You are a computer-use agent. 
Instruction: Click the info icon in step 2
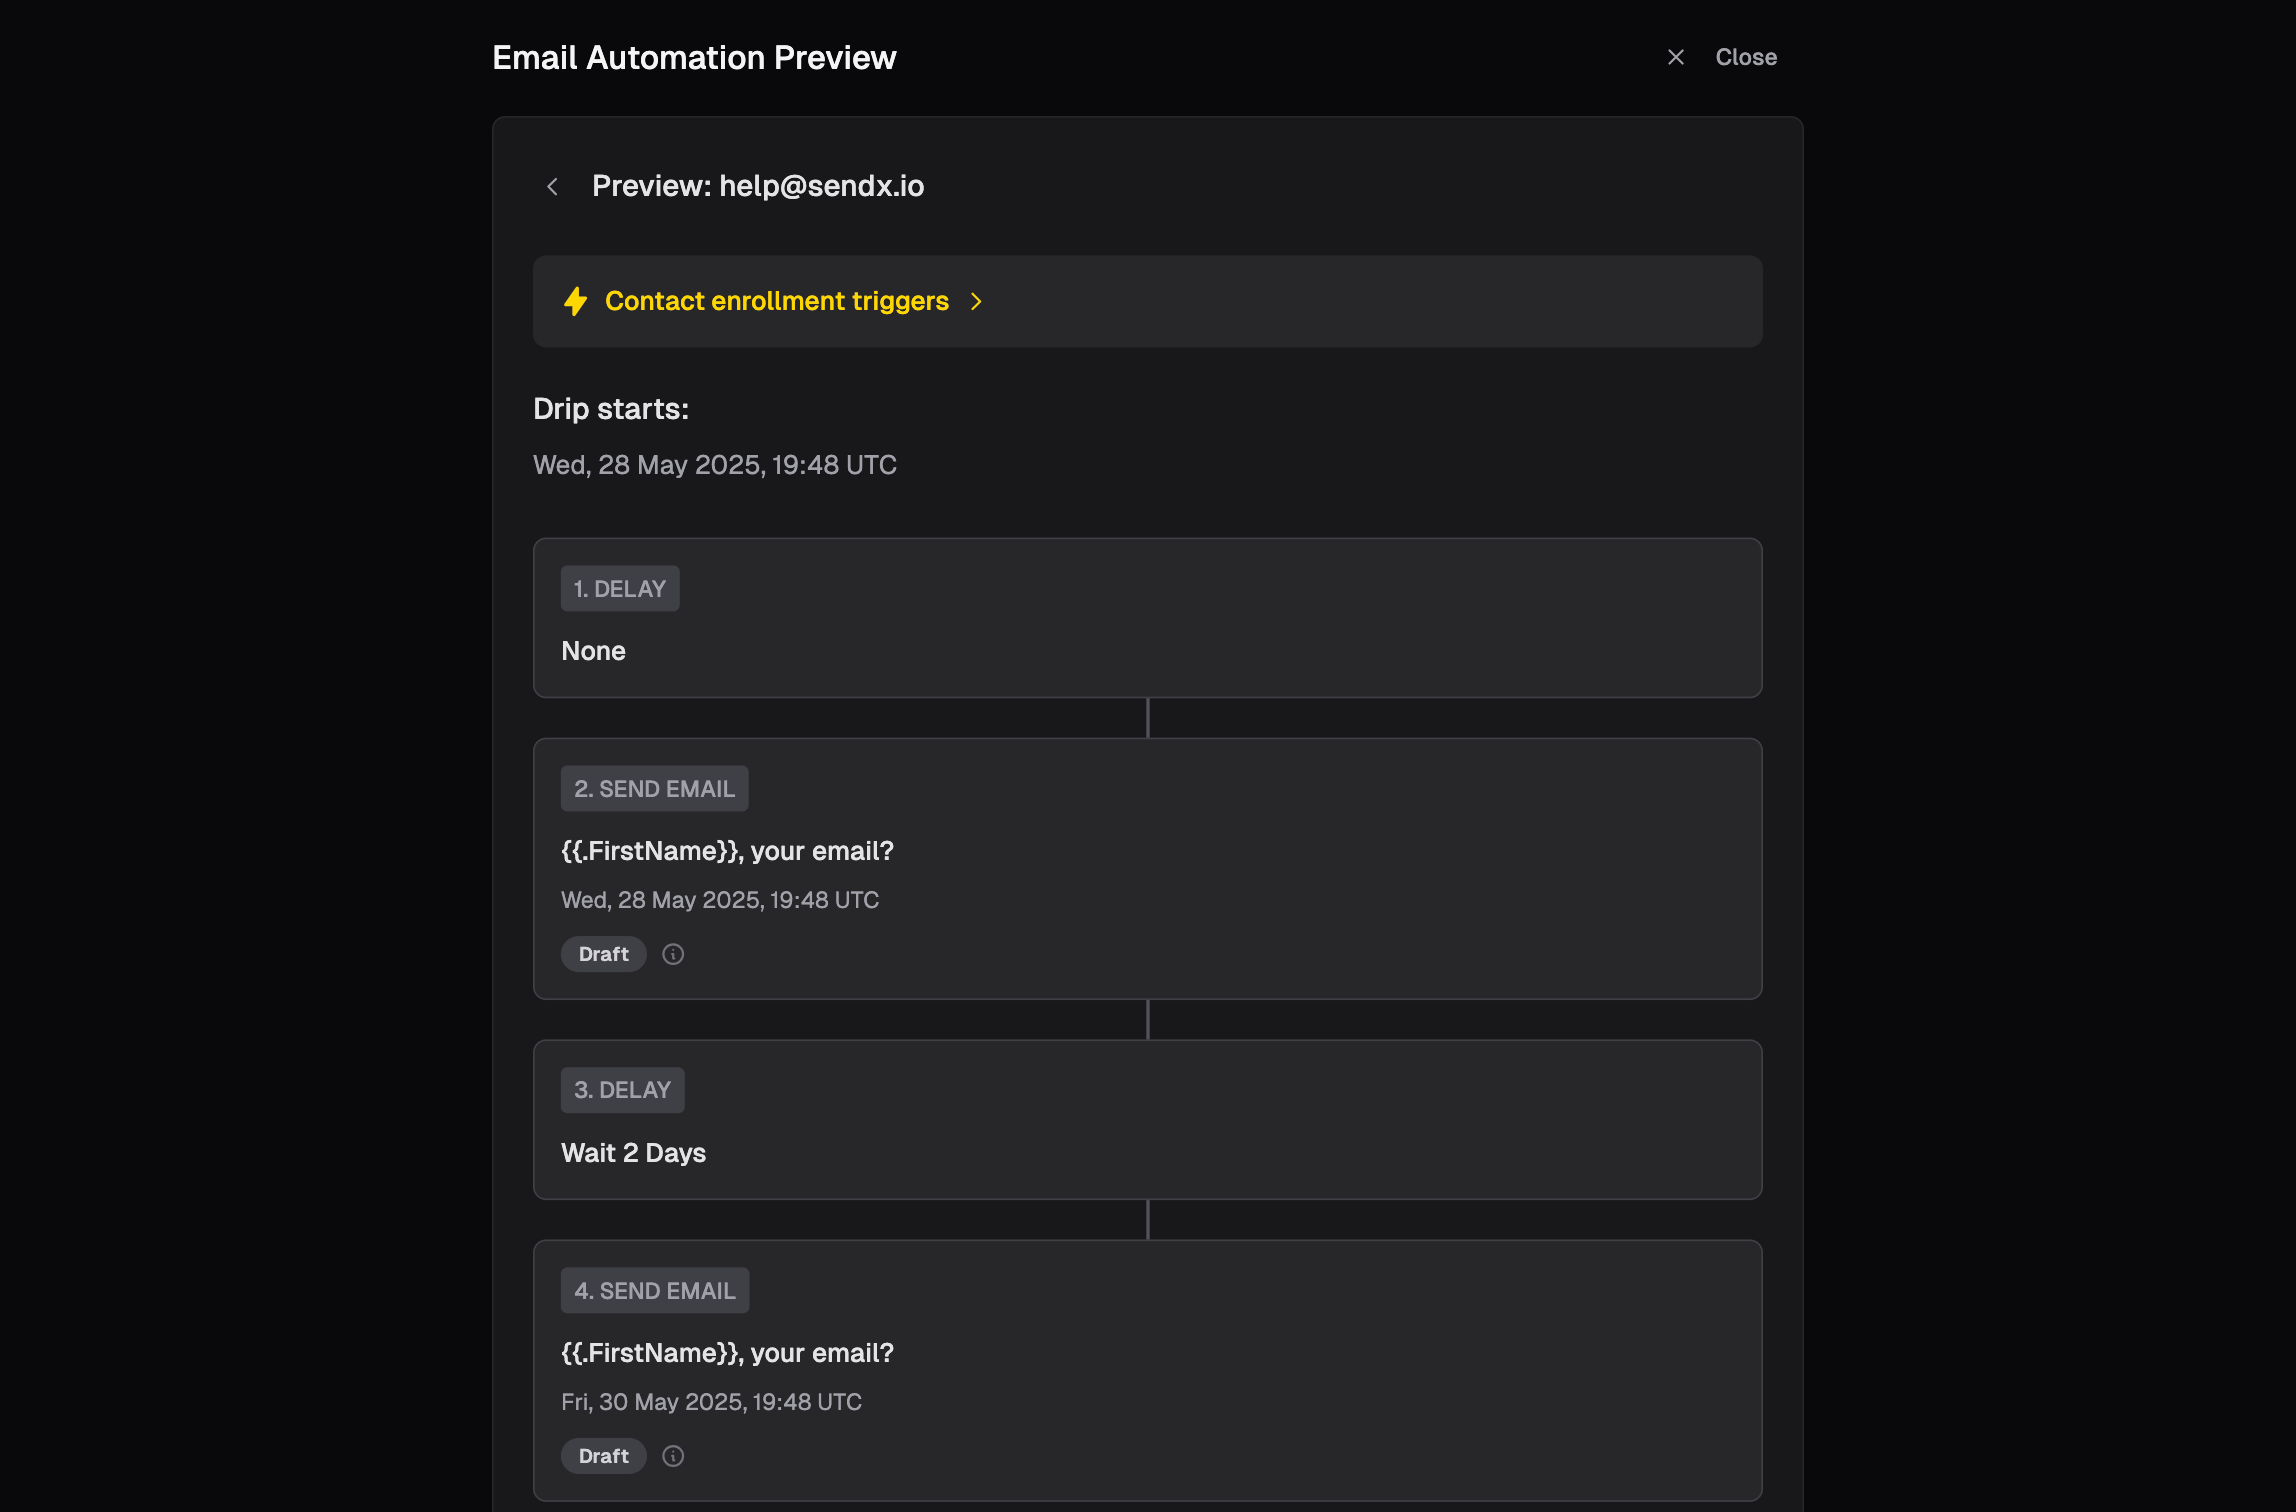pyautogui.click(x=673, y=954)
